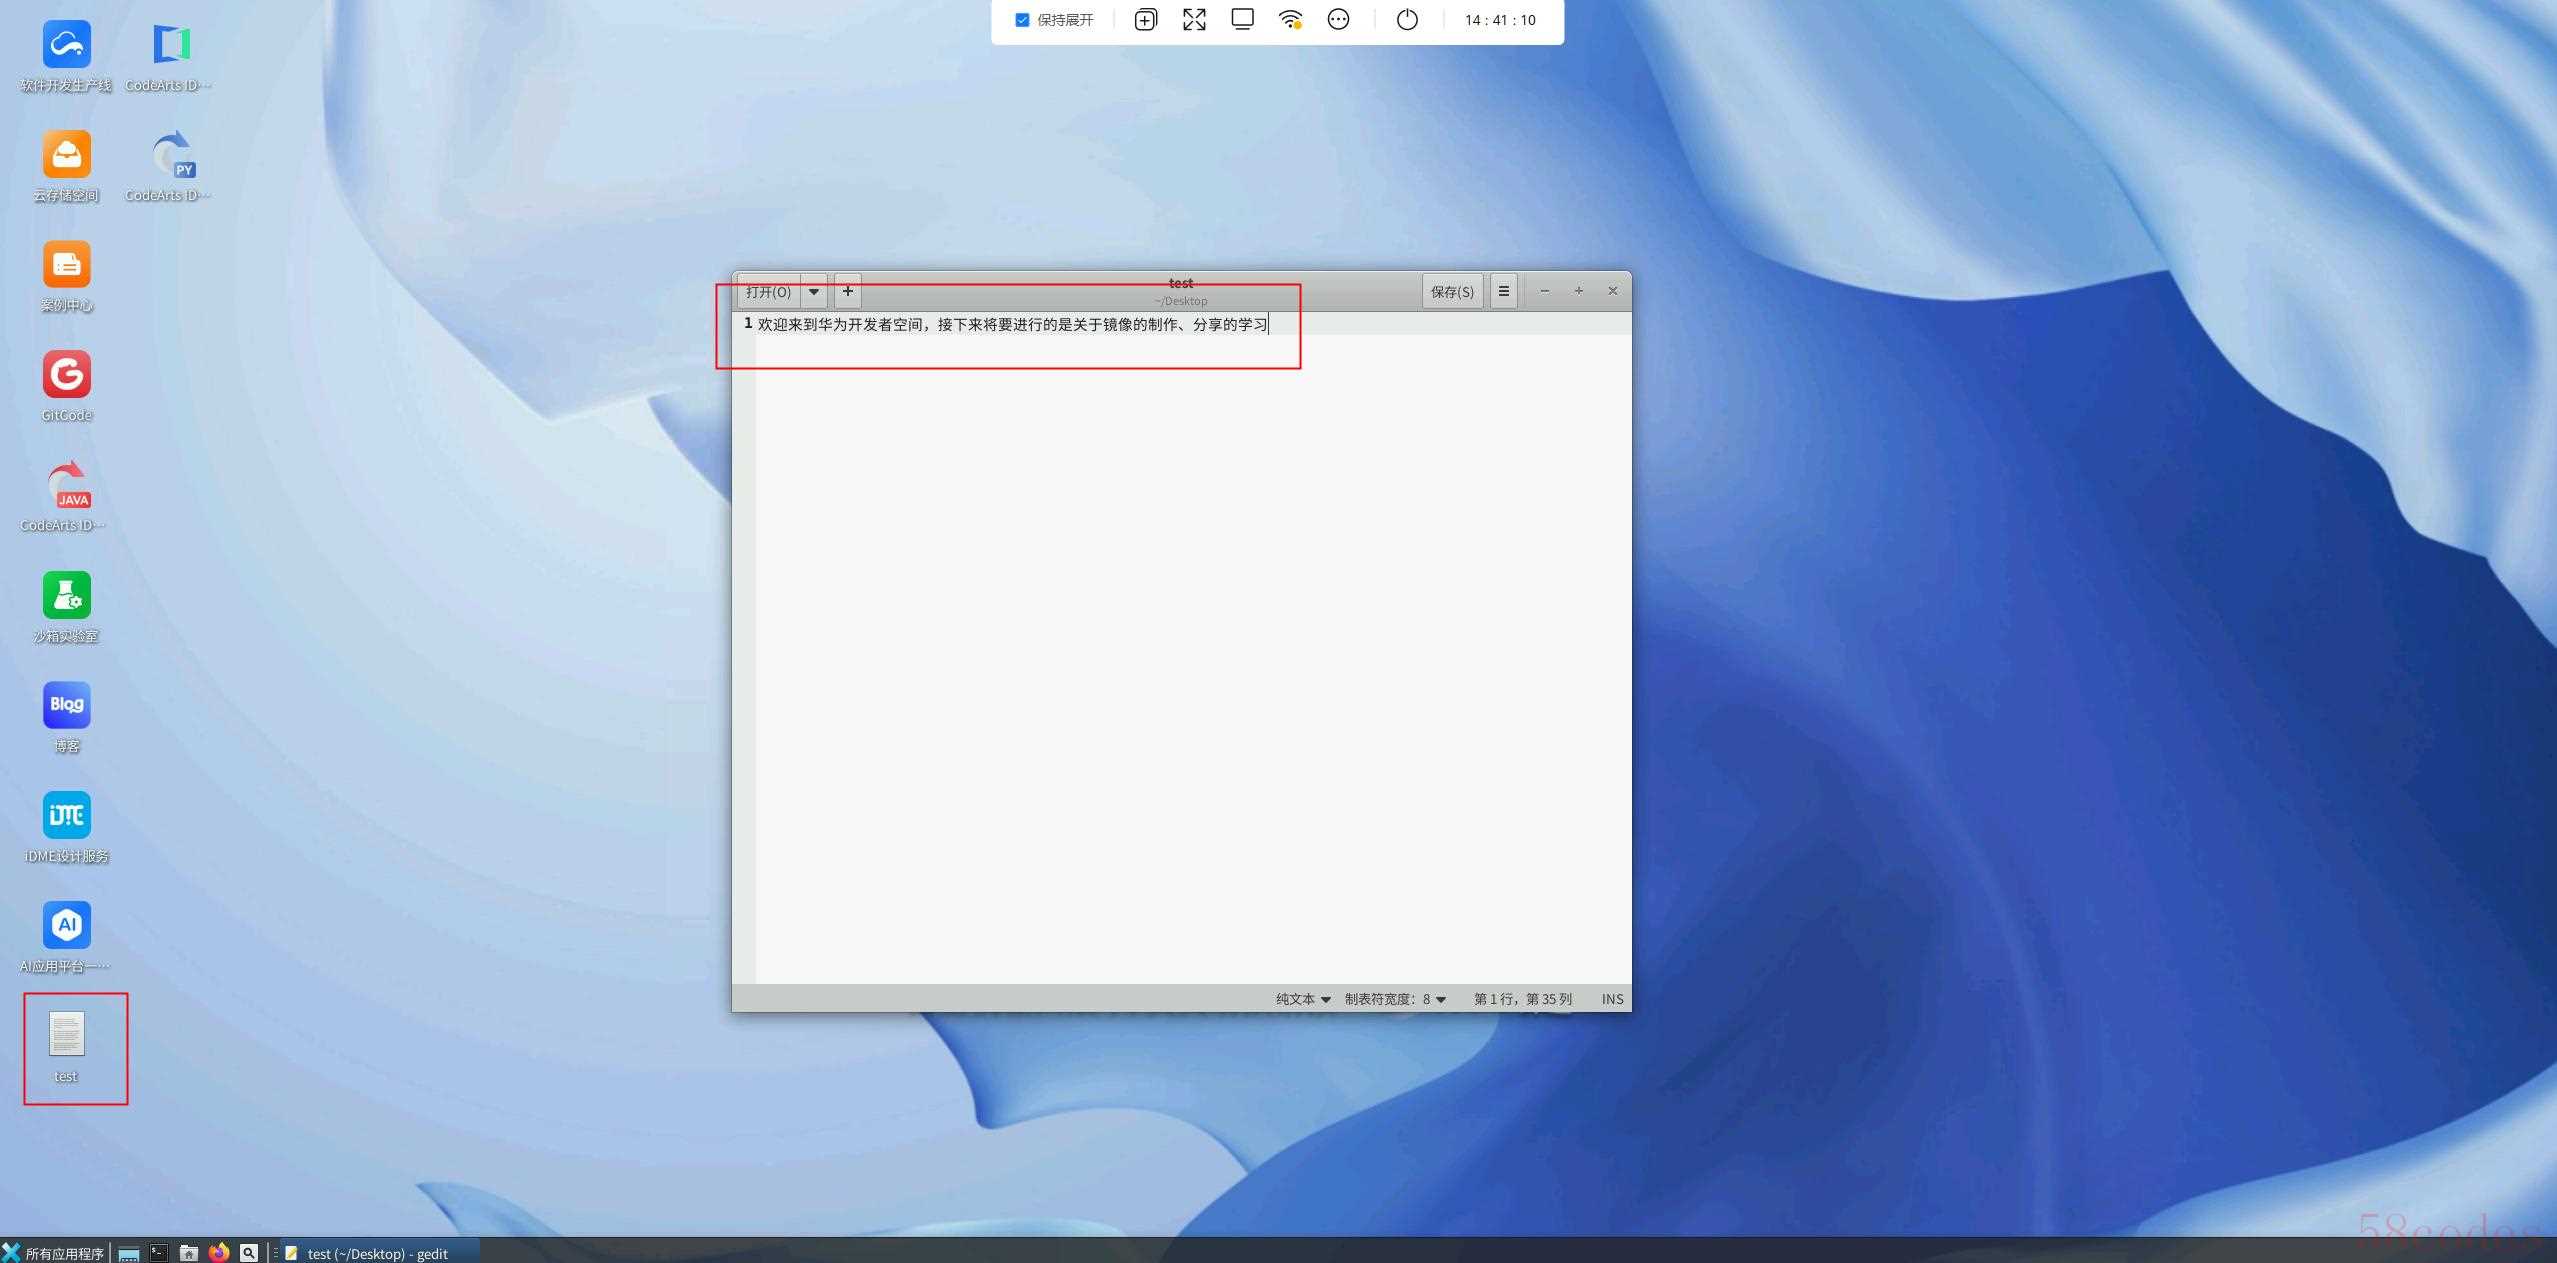Open the 所有应用程序 applications menu
The image size is (2557, 1263).
[x=54, y=1253]
